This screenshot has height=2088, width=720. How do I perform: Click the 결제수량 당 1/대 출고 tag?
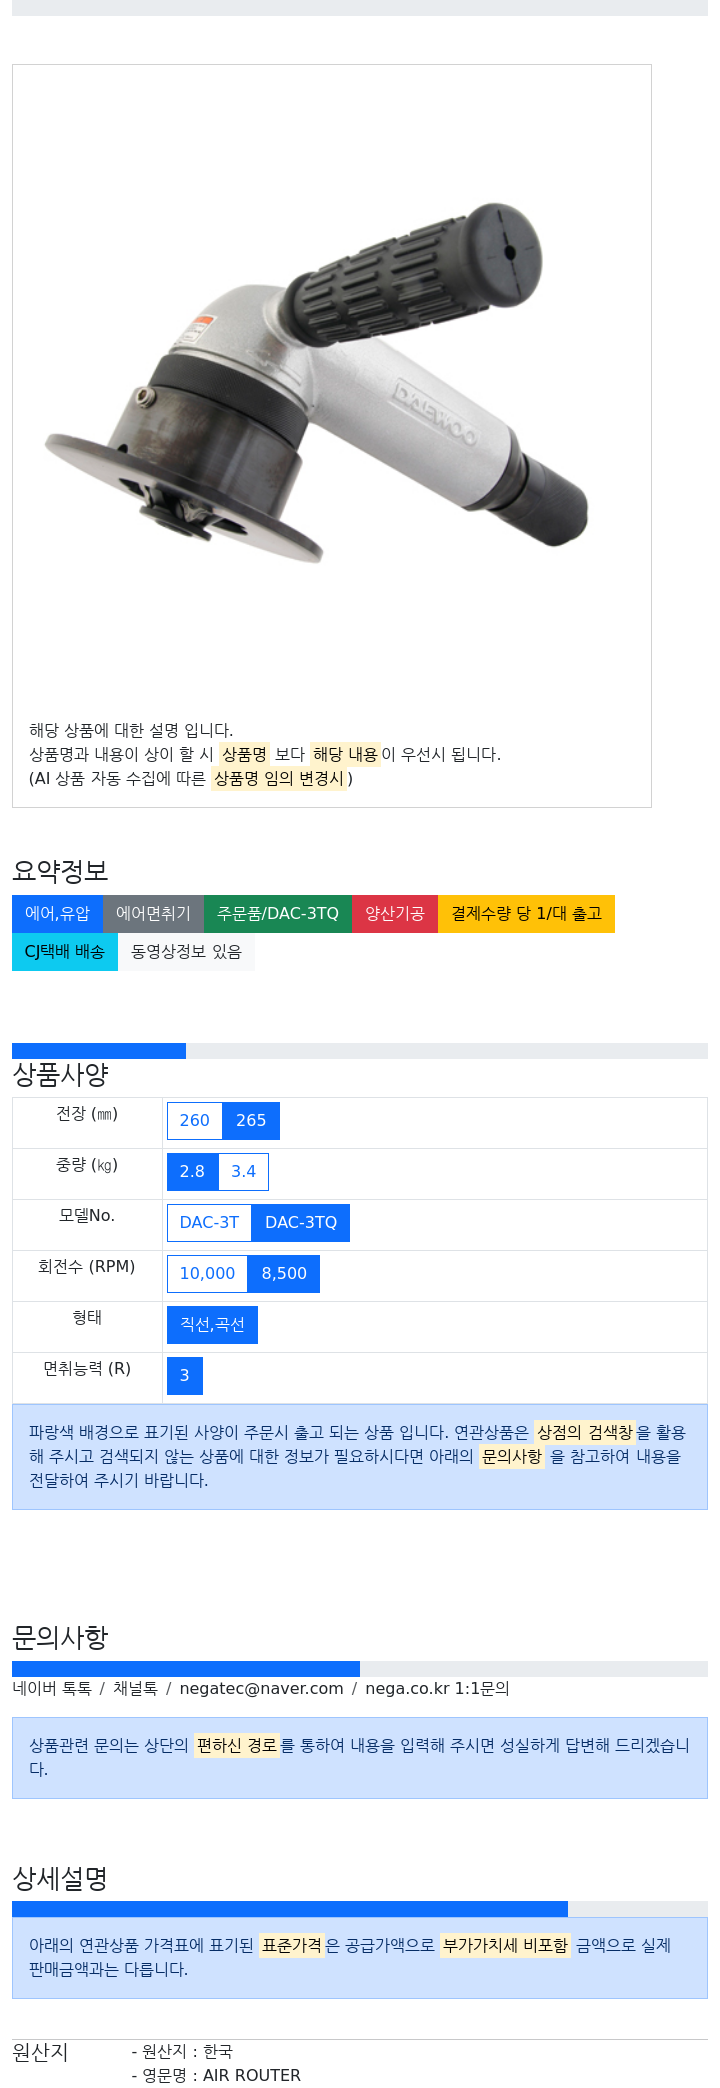tap(526, 913)
